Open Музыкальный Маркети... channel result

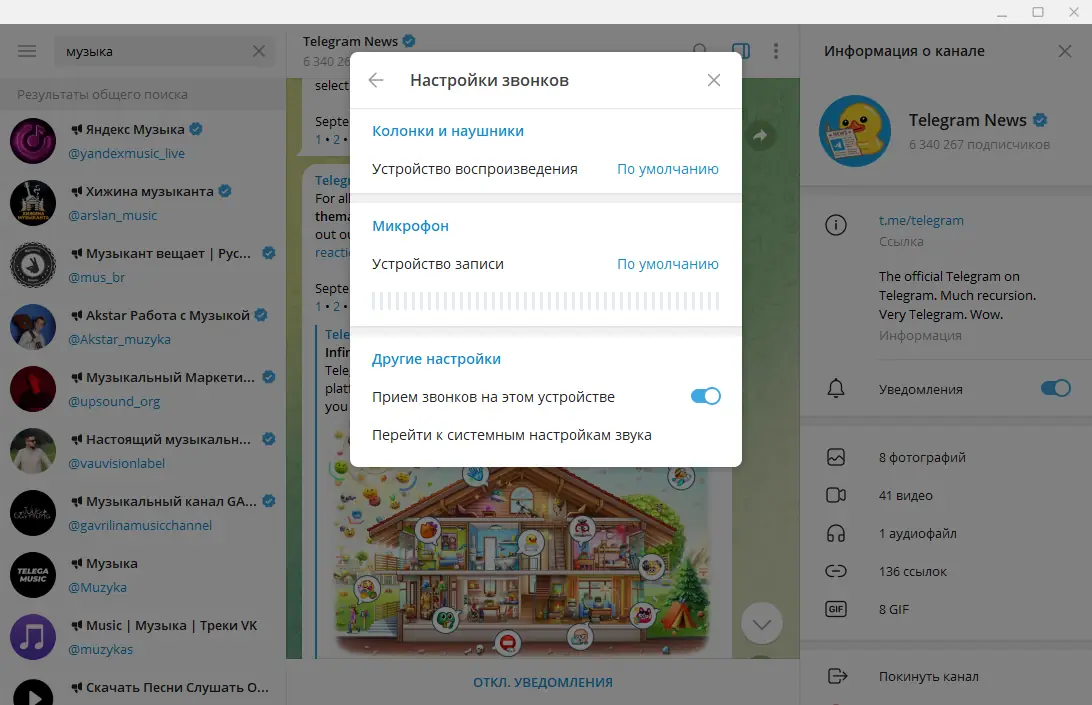point(143,389)
